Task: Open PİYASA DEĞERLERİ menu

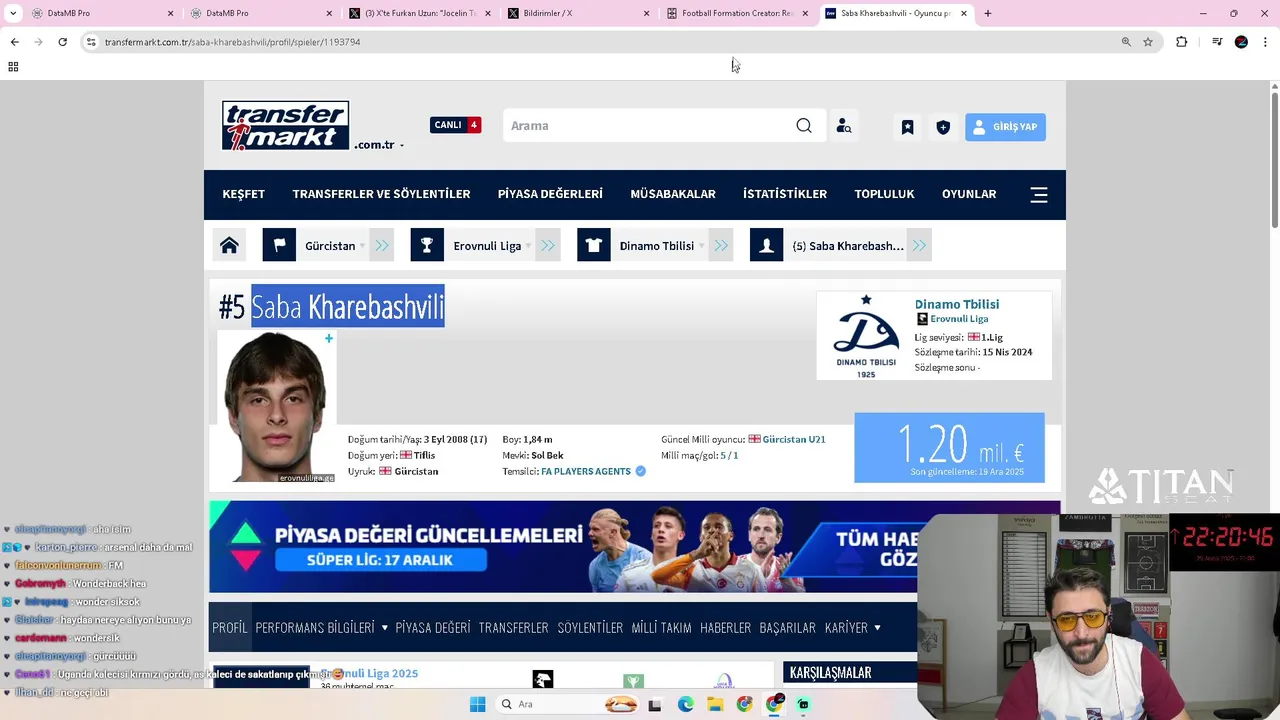Action: pyautogui.click(x=550, y=194)
